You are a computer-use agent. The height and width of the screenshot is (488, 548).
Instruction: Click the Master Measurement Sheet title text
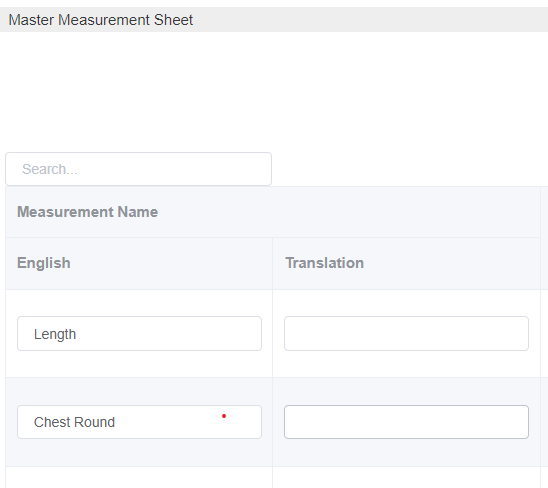(101, 20)
